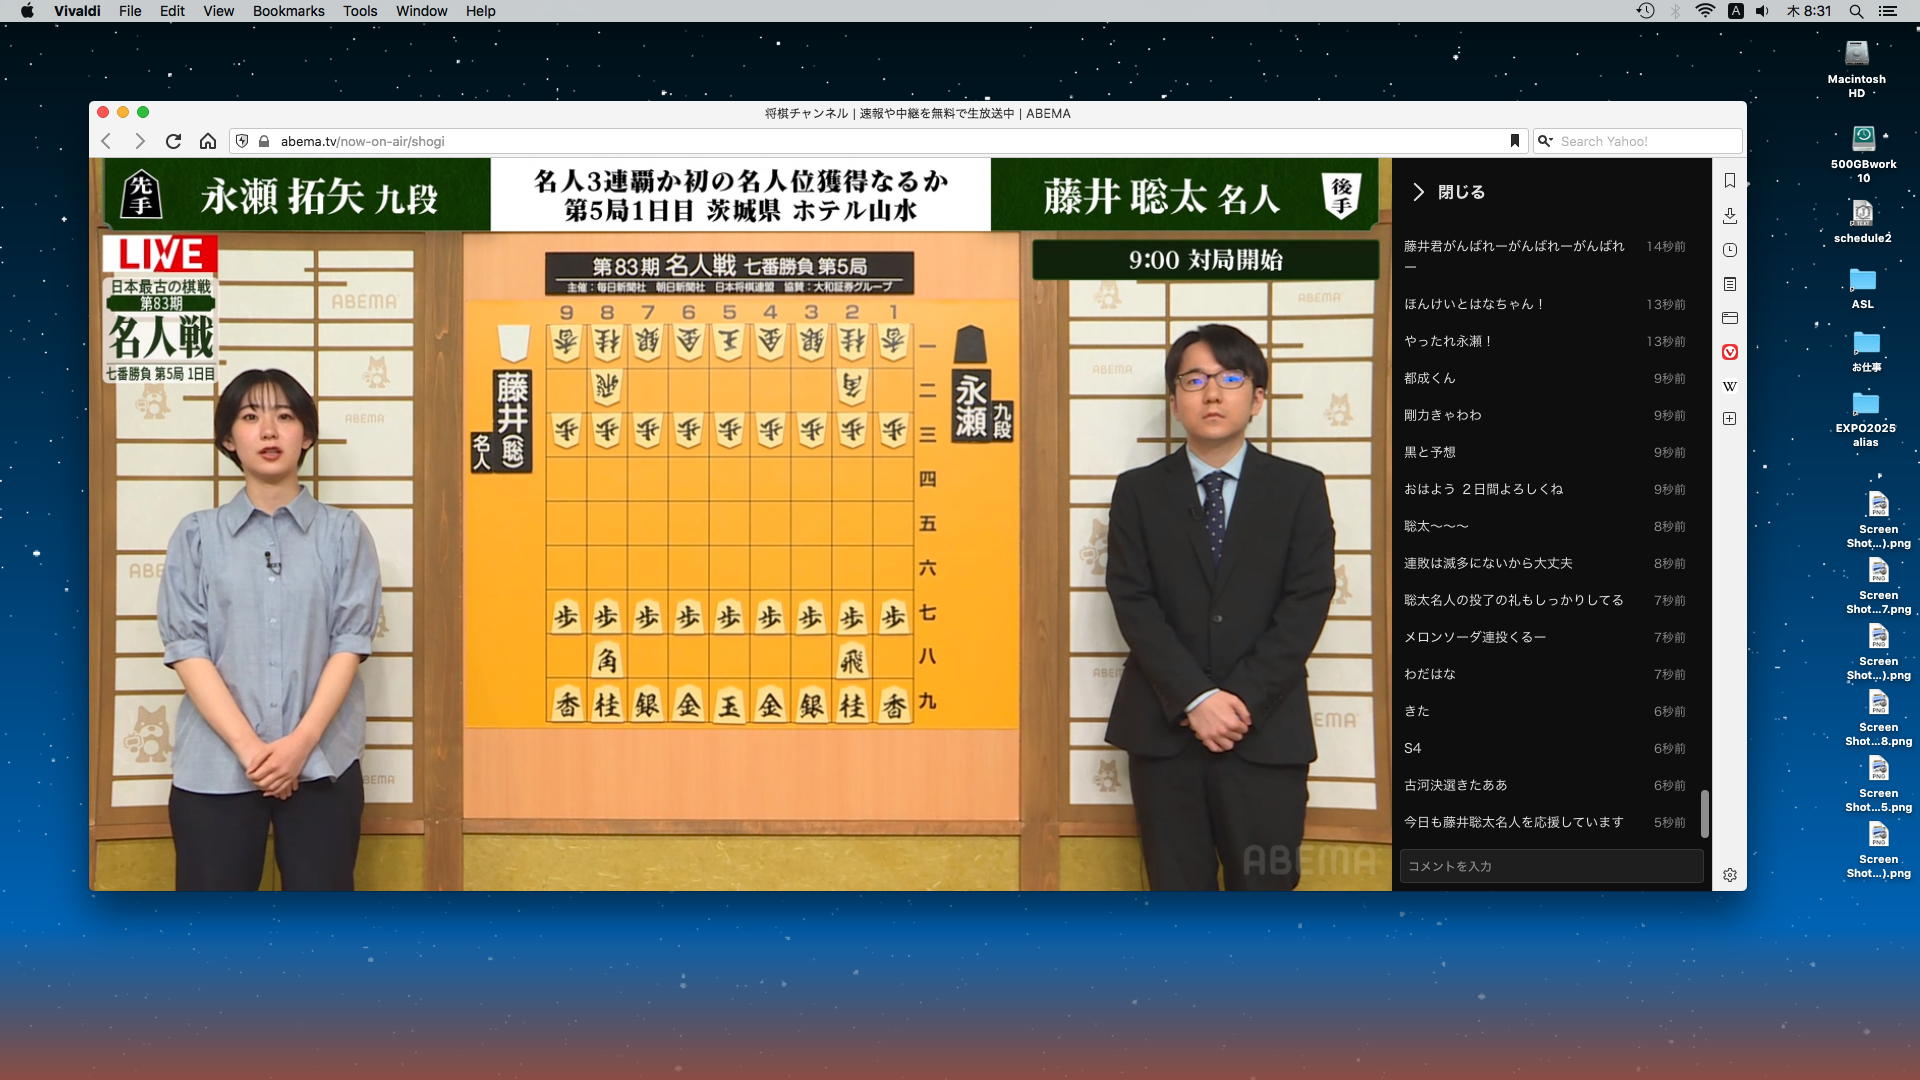1920x1080 pixels.
Task: Add a new web panel
Action: (1730, 419)
